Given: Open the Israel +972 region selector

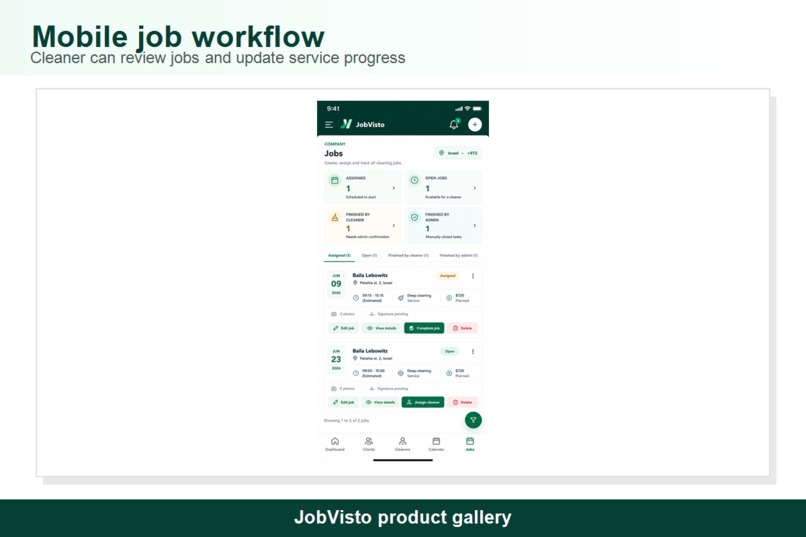Looking at the screenshot, I should click(x=457, y=153).
